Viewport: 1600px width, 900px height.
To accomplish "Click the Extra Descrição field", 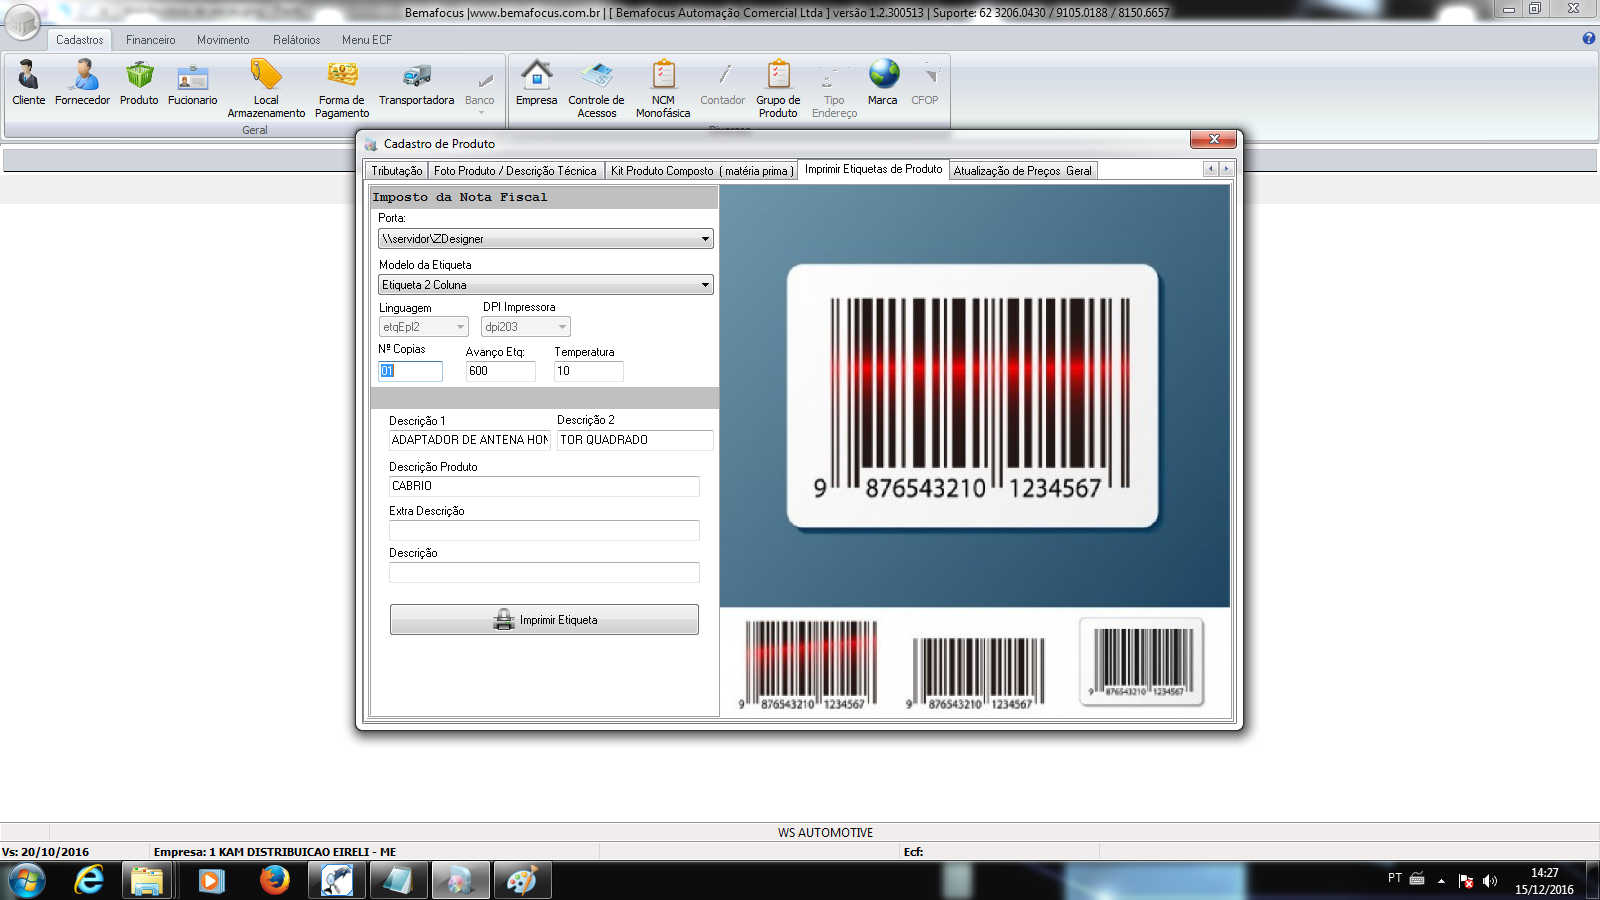I will tap(544, 530).
